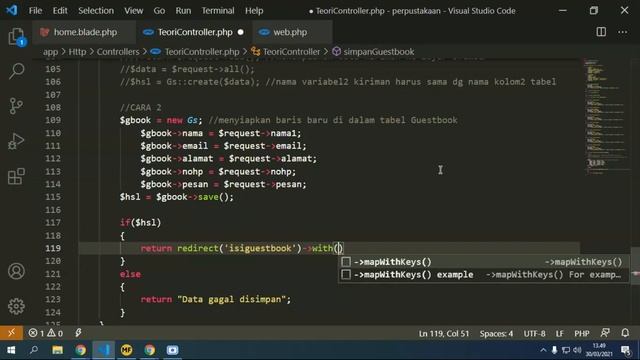Click the 'isiguestbook' string on line 119
Viewport: 640px width, 360px height.
[262, 248]
